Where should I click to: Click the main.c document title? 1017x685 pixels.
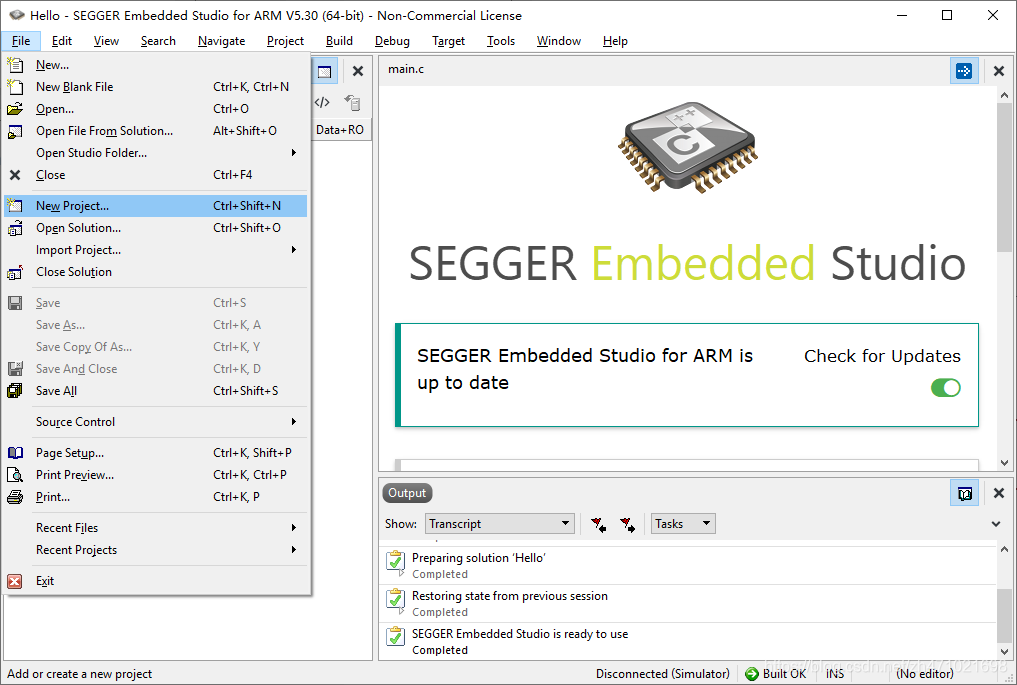coord(406,69)
